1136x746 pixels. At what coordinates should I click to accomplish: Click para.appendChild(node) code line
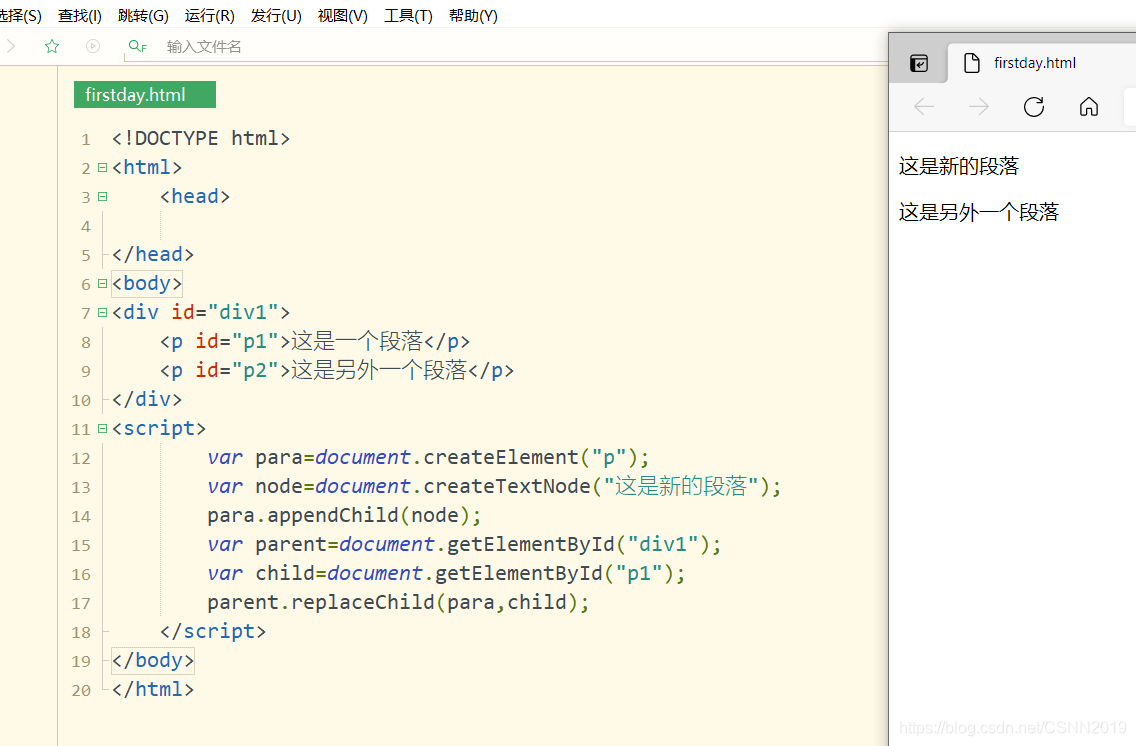point(344,515)
